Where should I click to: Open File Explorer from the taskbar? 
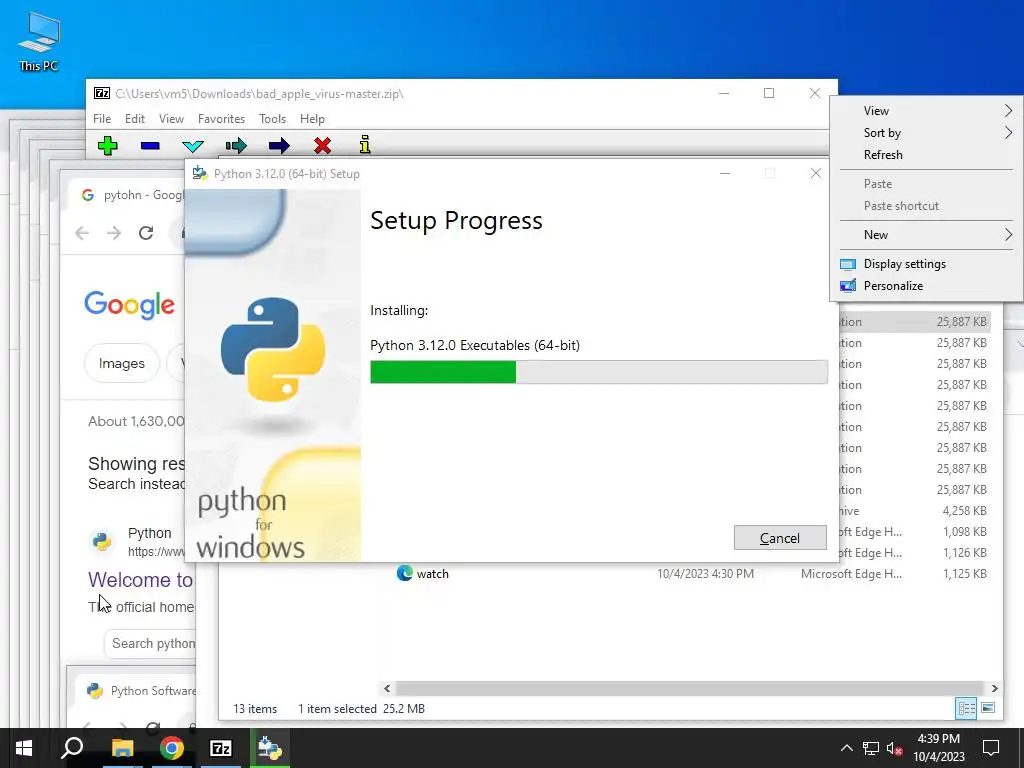[x=122, y=748]
